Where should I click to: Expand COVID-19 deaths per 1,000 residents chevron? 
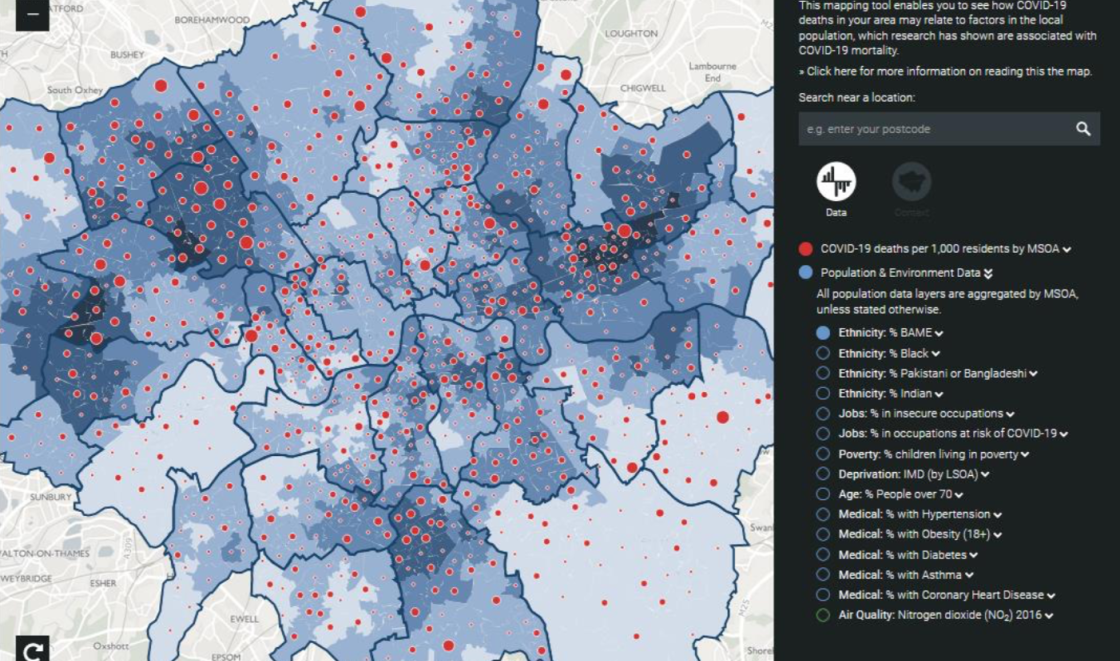(x=1068, y=250)
